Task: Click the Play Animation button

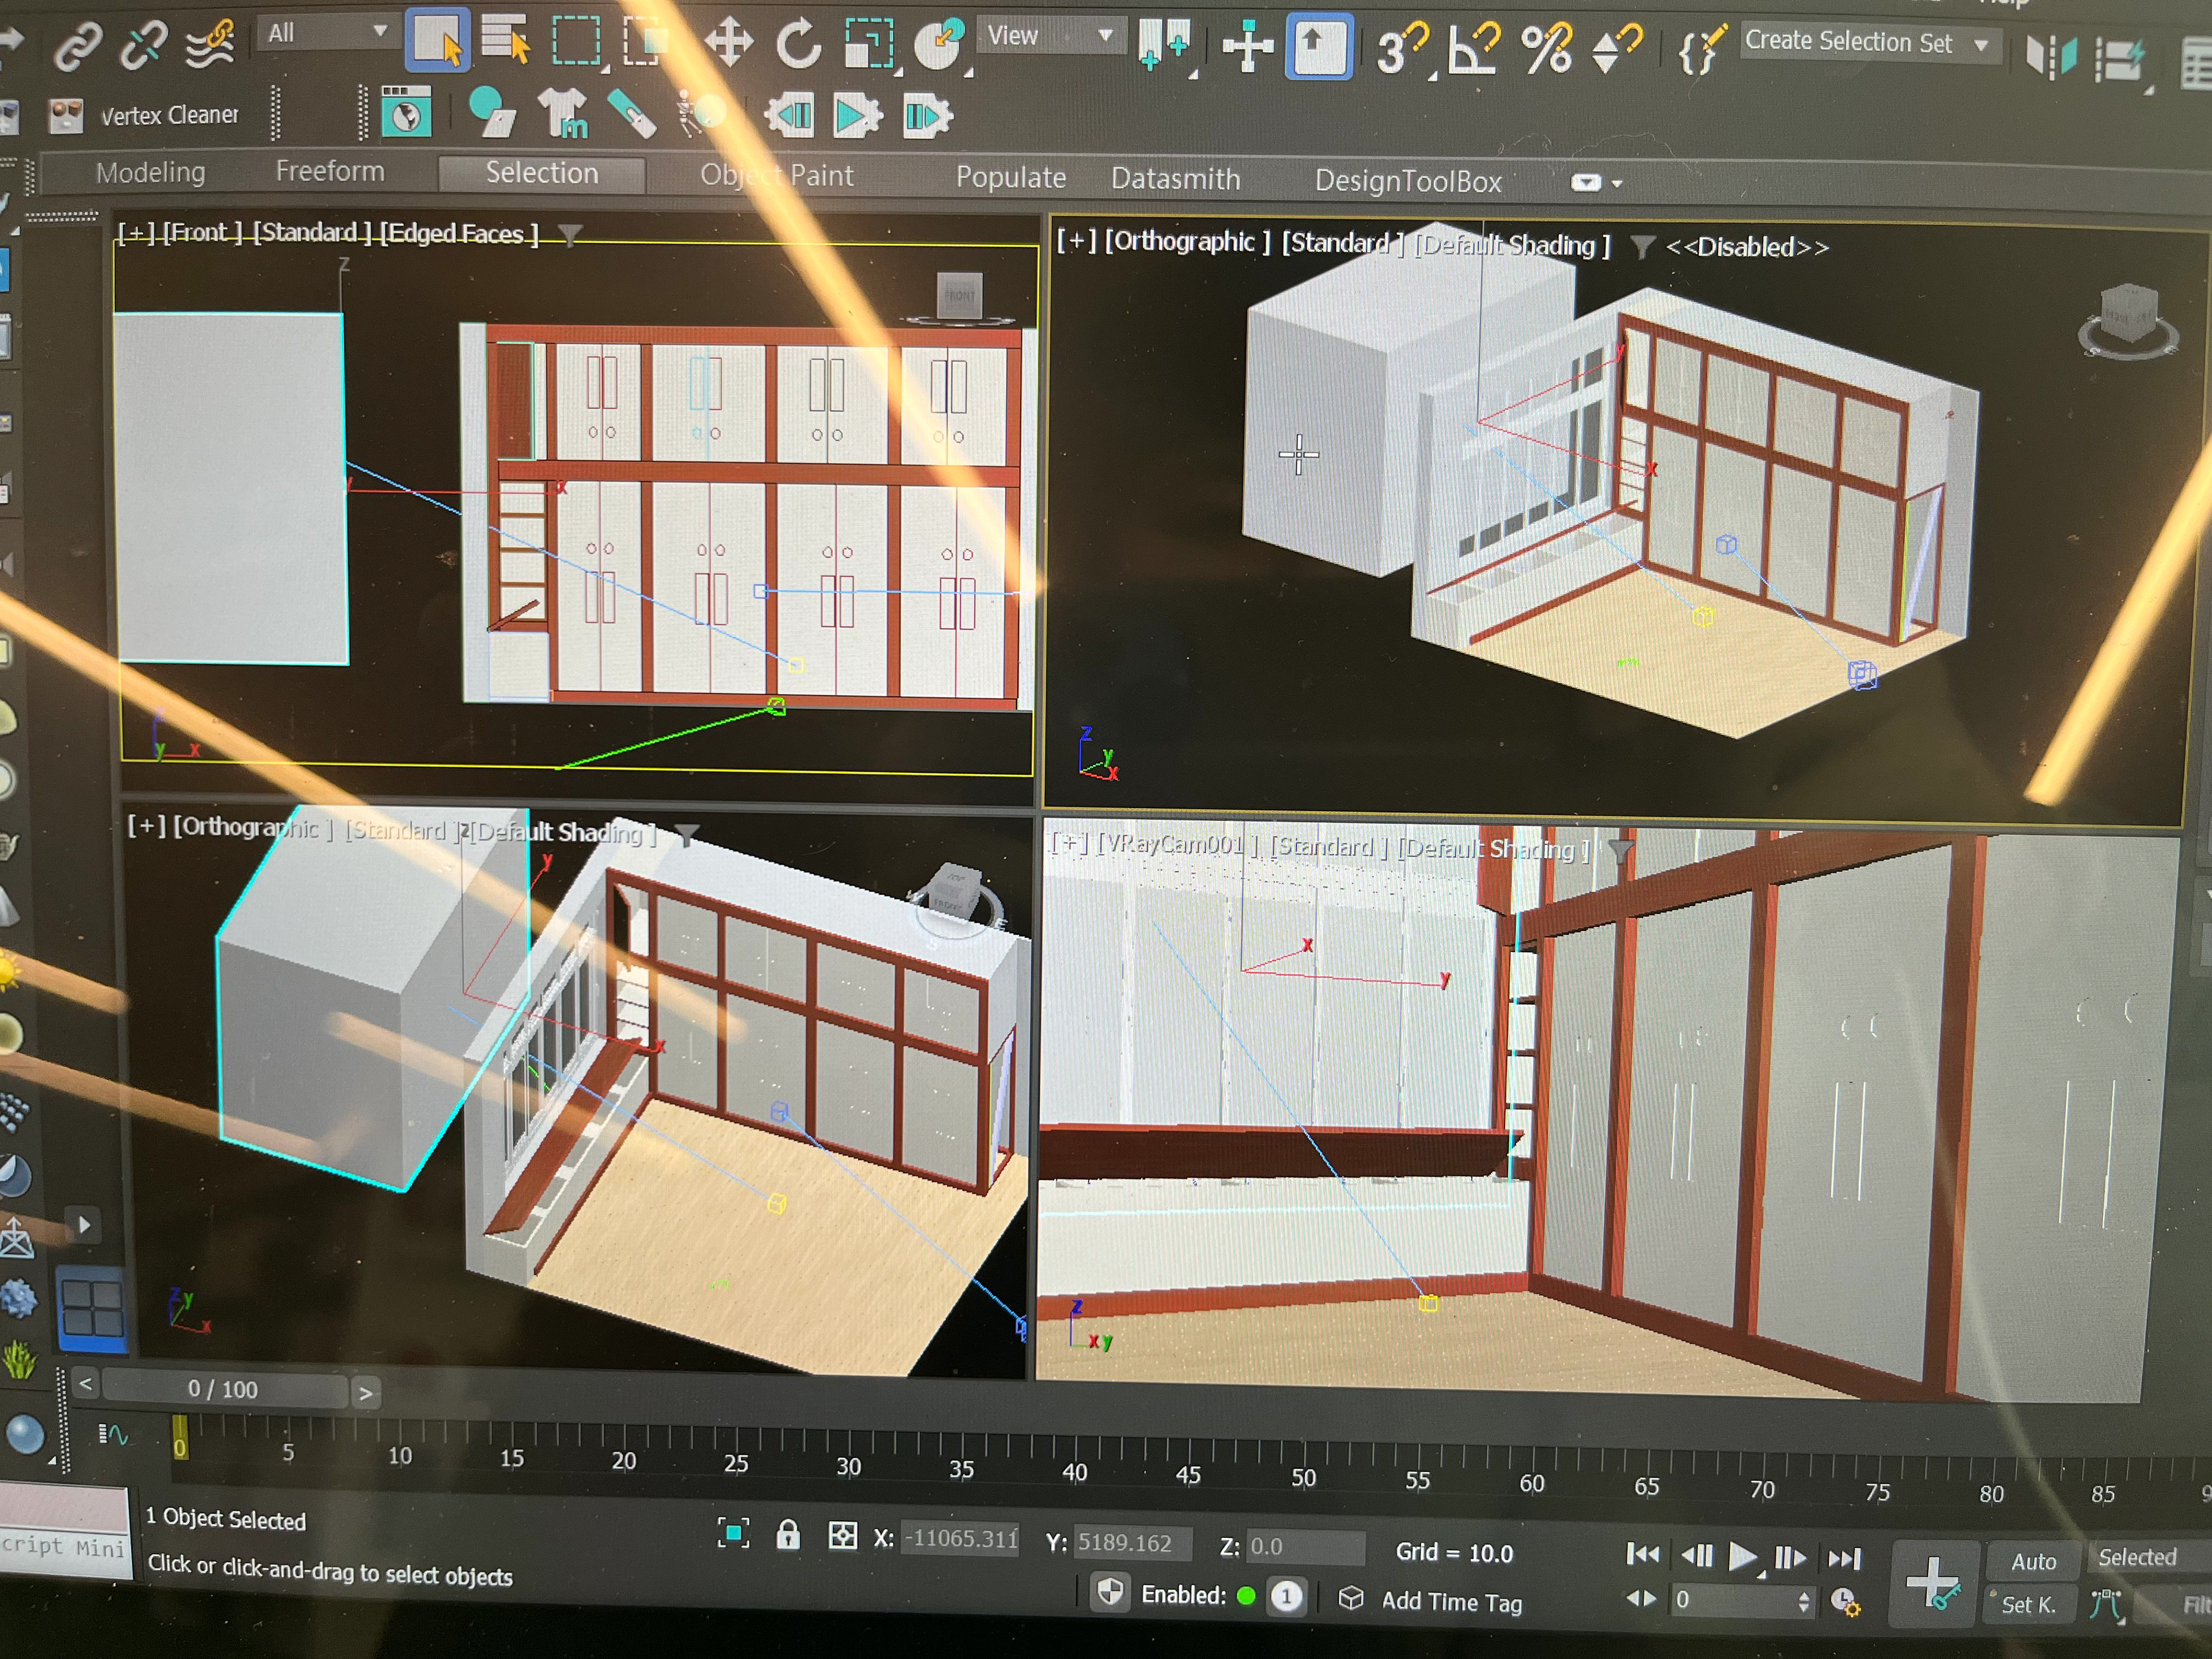Action: 1742,1556
